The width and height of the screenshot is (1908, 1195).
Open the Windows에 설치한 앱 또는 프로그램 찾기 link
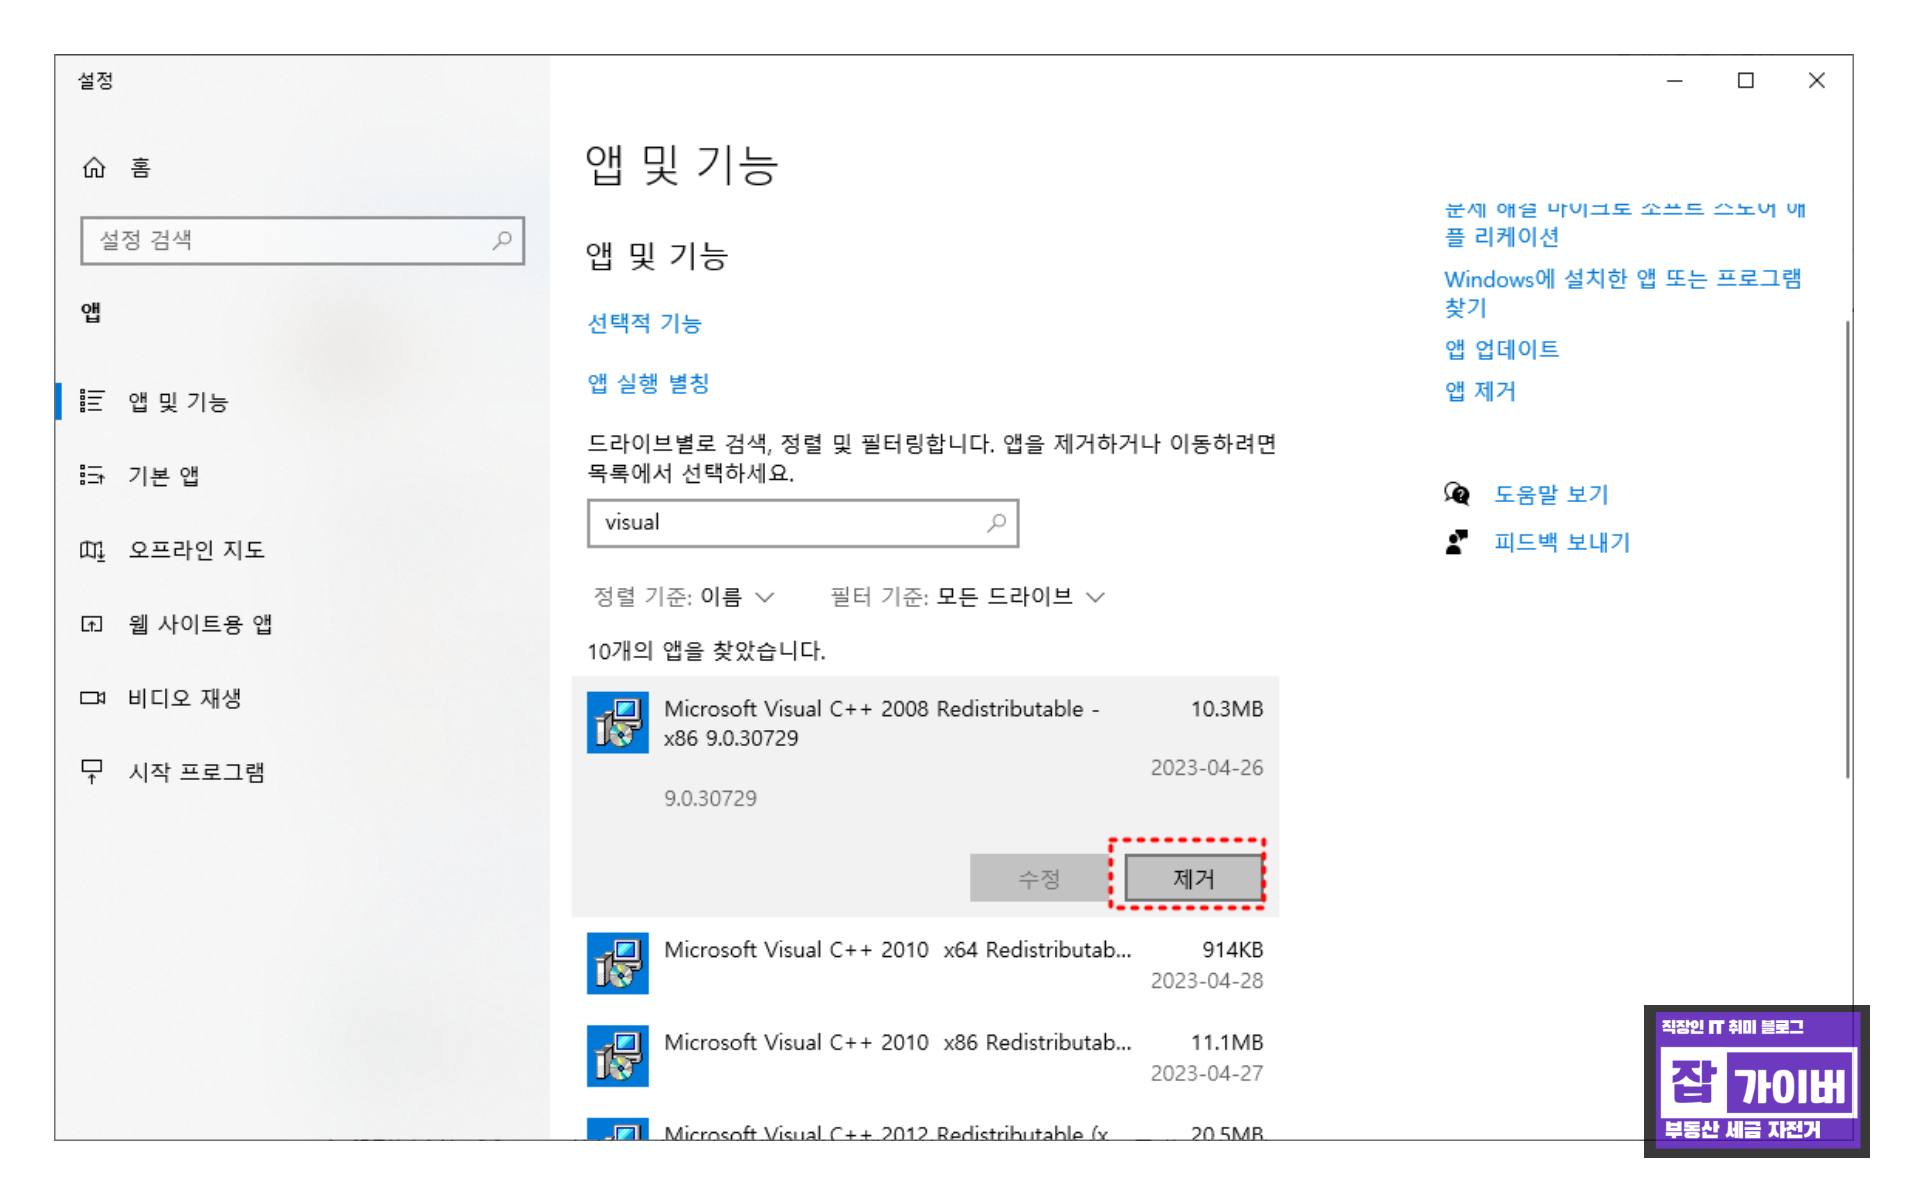[1622, 293]
